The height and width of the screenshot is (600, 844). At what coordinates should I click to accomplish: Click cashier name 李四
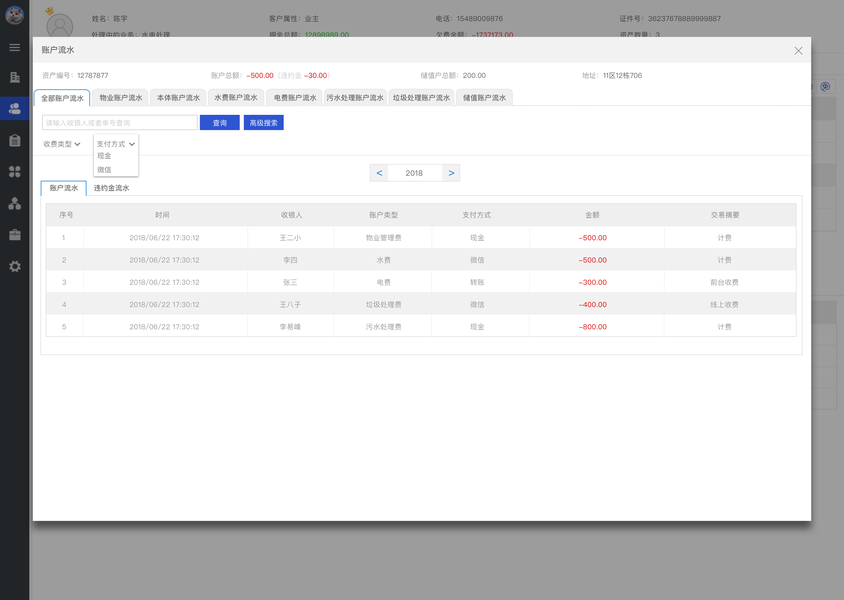290,260
